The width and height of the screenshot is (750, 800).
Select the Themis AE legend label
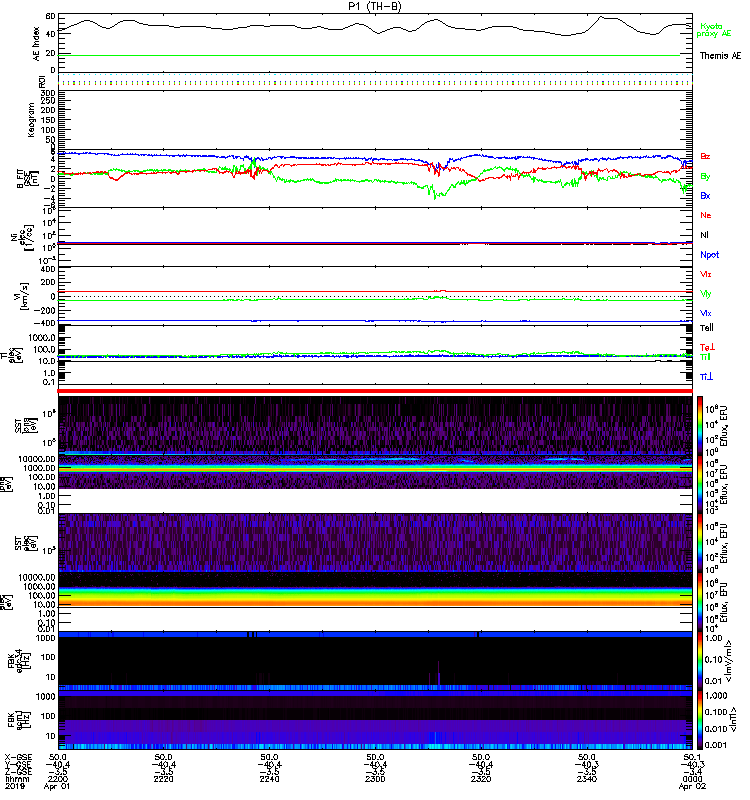720,56
